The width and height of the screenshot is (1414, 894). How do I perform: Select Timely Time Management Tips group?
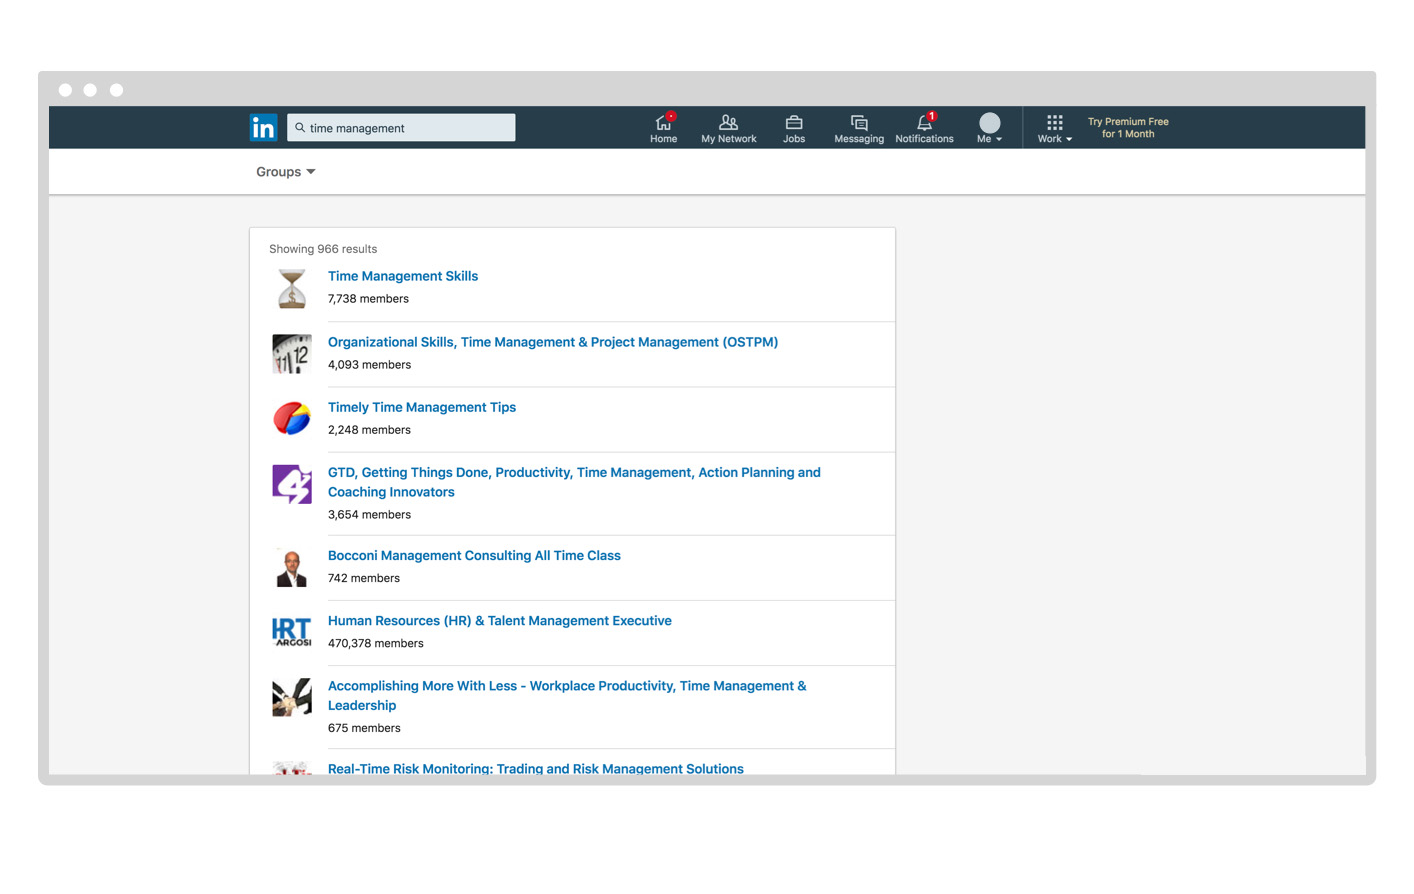(x=421, y=407)
